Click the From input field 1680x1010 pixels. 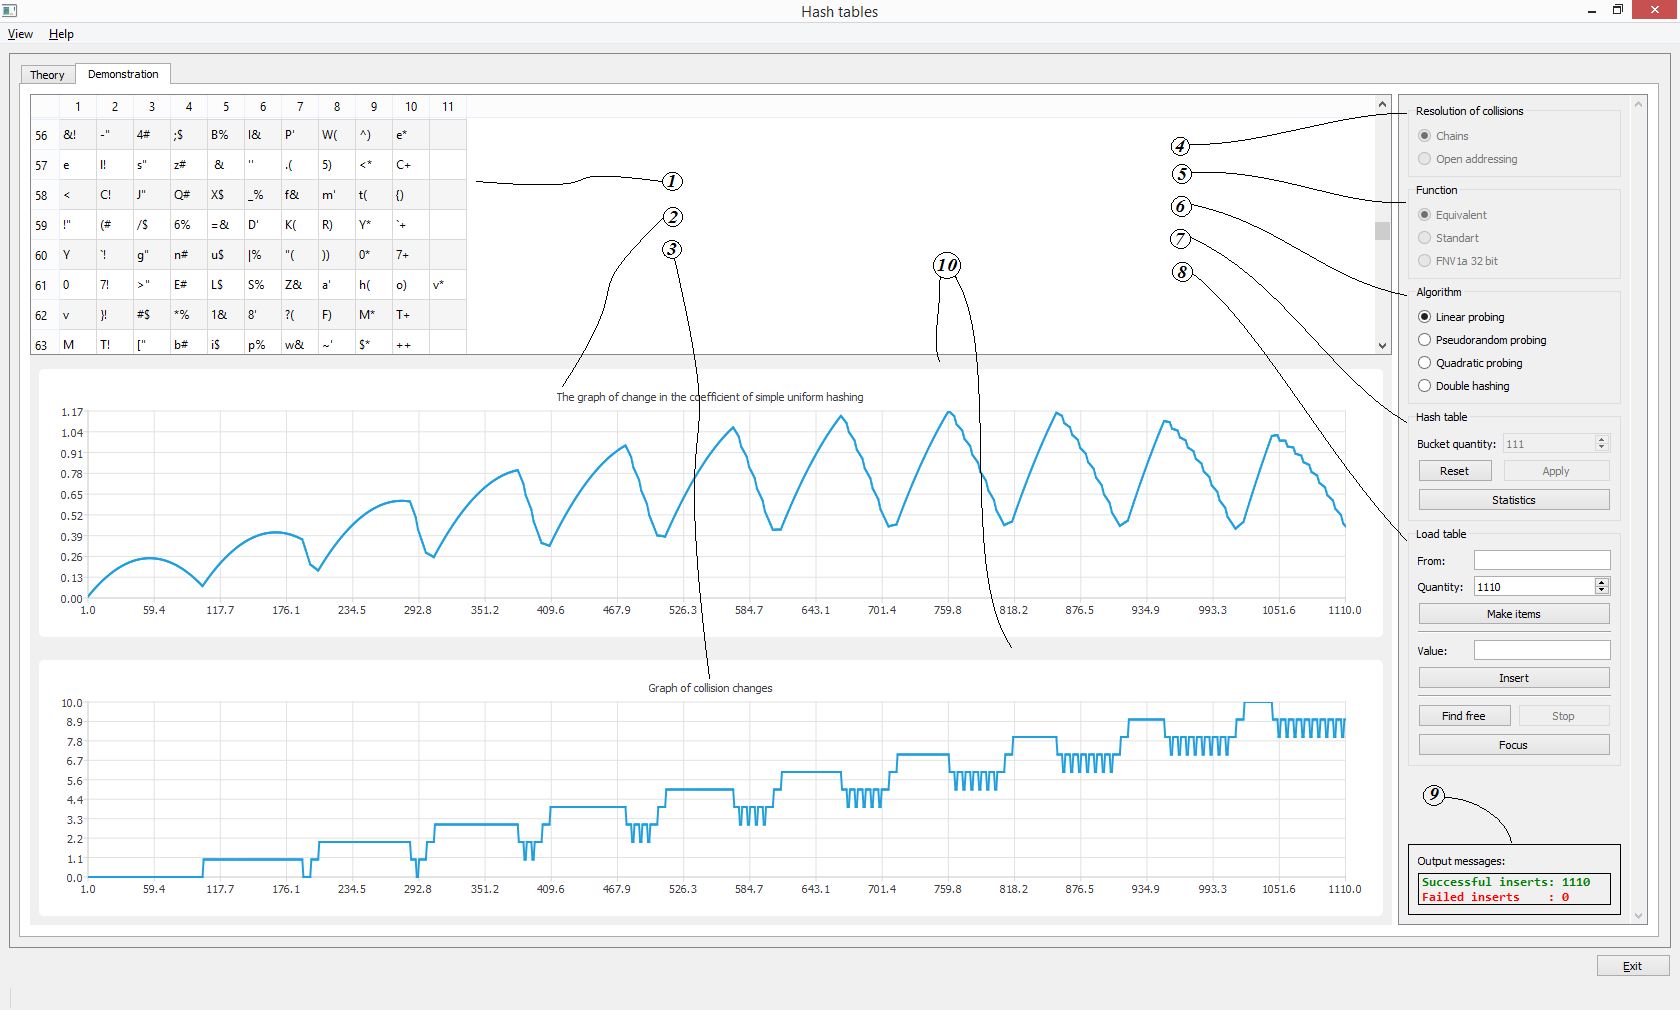pos(1542,560)
